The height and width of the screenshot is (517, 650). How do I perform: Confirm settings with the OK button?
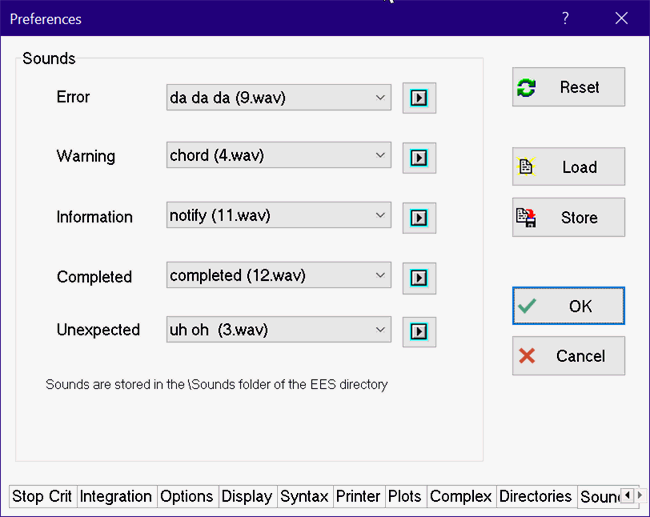point(568,306)
